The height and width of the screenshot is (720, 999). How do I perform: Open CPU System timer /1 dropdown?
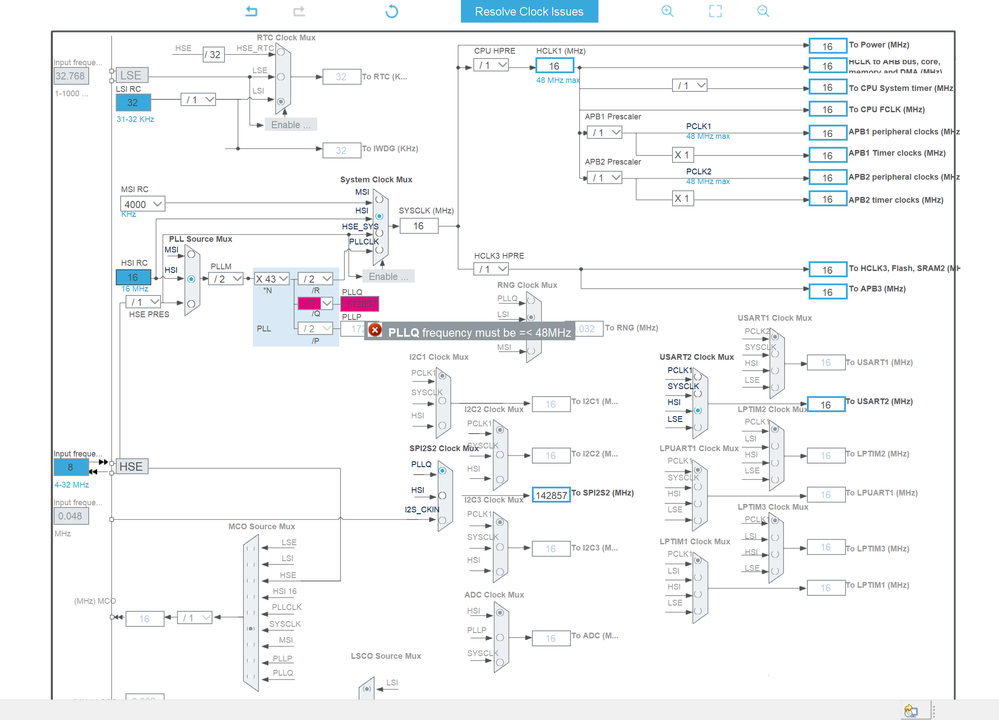coord(690,85)
